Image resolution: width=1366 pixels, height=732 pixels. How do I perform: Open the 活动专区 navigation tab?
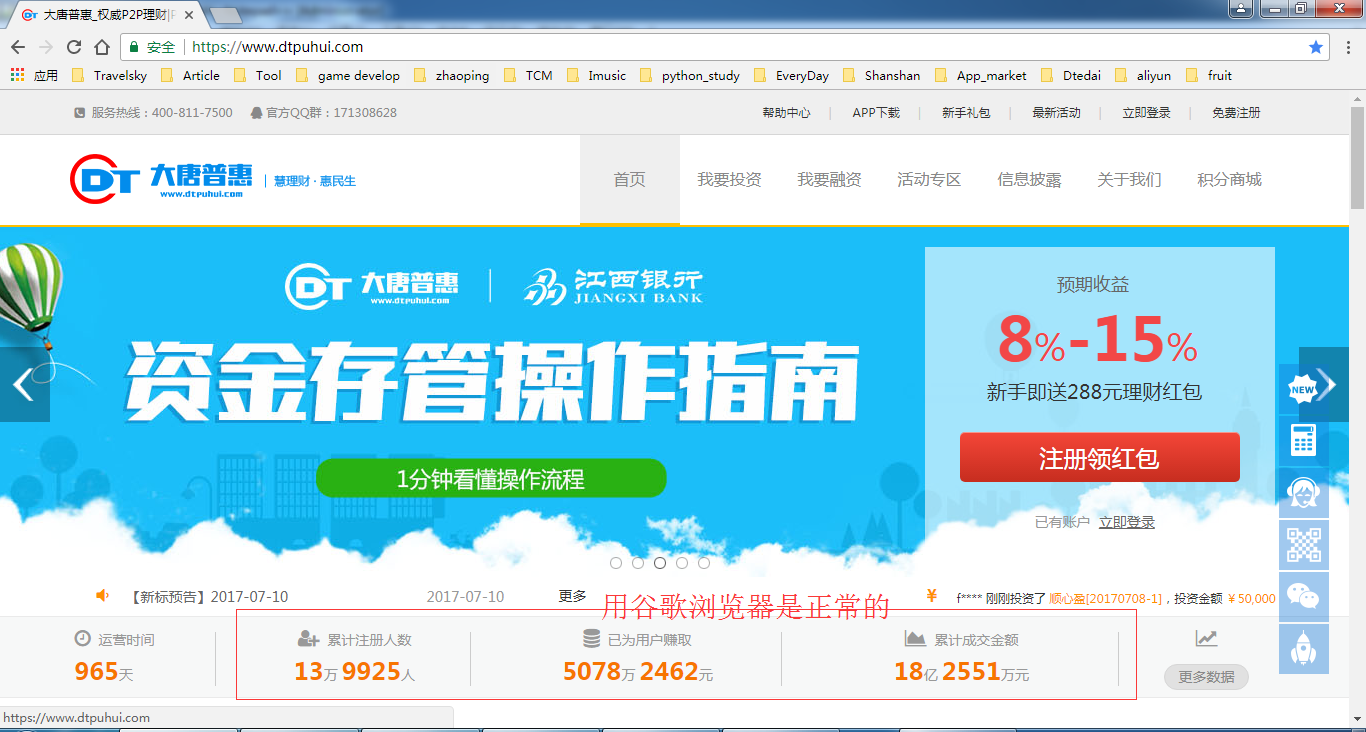tap(930, 180)
